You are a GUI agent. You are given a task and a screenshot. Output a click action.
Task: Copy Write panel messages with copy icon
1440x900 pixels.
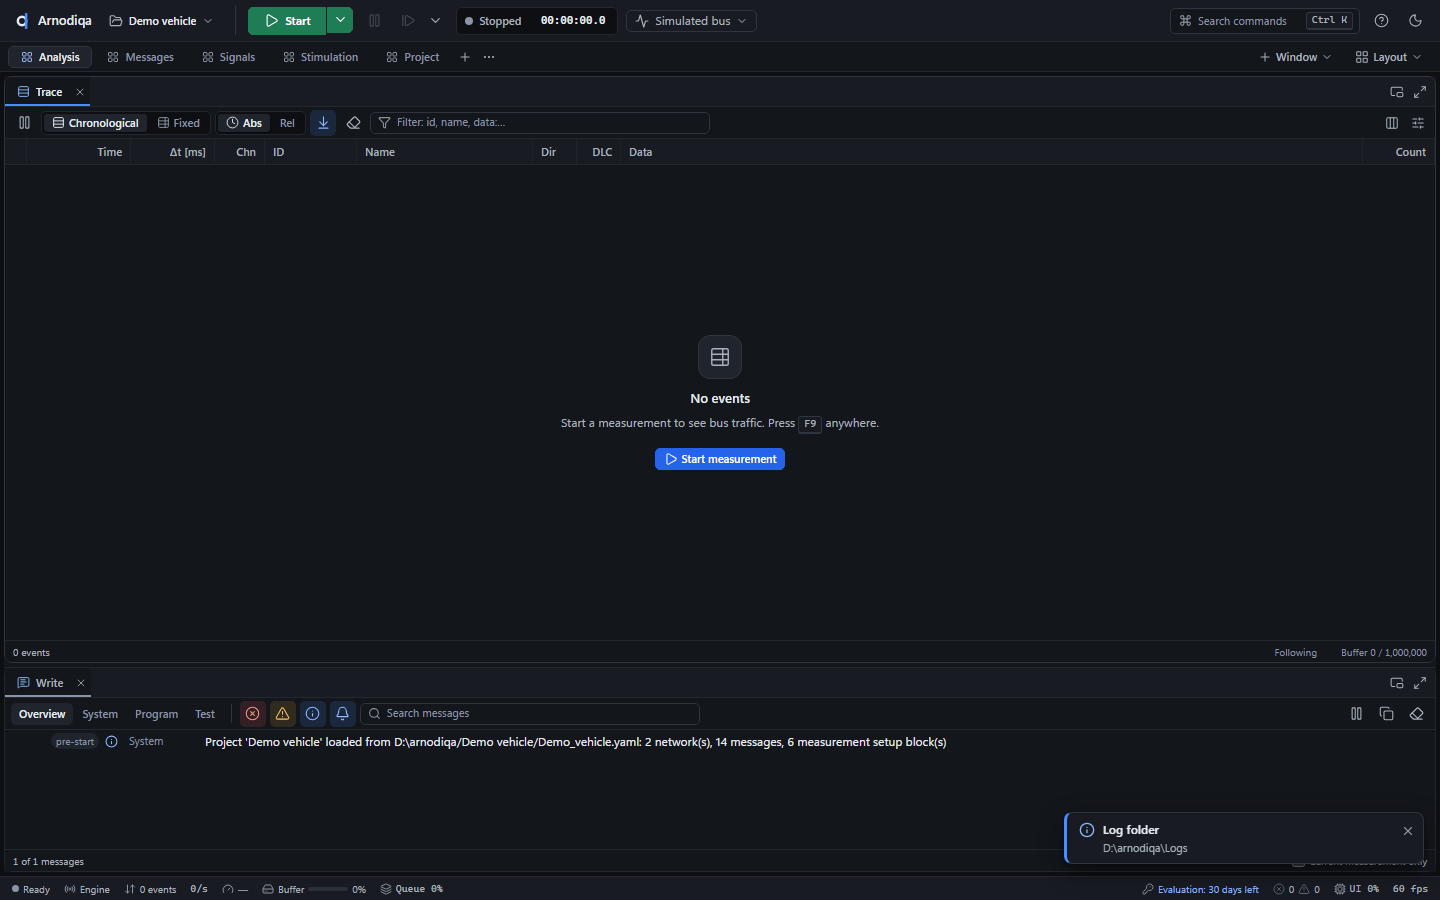point(1386,714)
